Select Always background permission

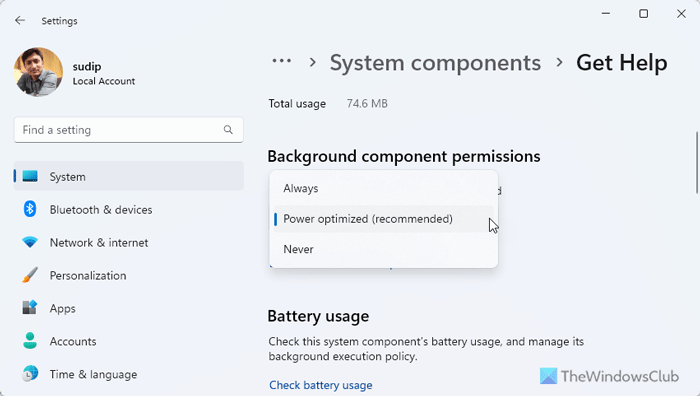click(383, 188)
